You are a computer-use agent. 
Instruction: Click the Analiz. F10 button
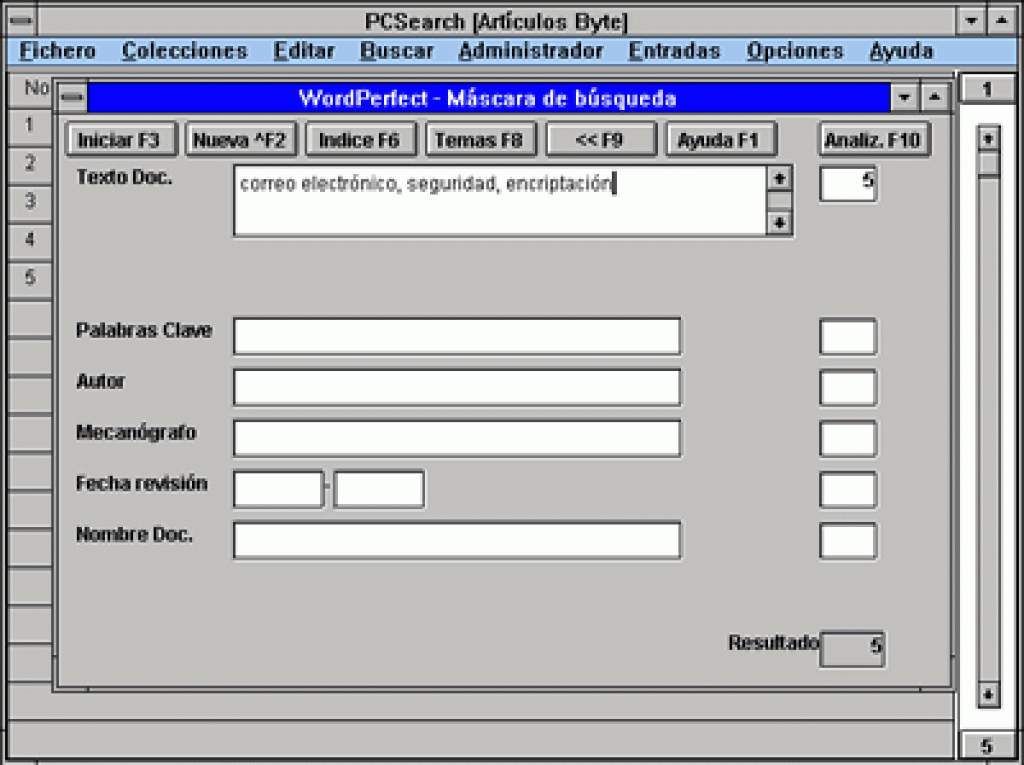872,140
